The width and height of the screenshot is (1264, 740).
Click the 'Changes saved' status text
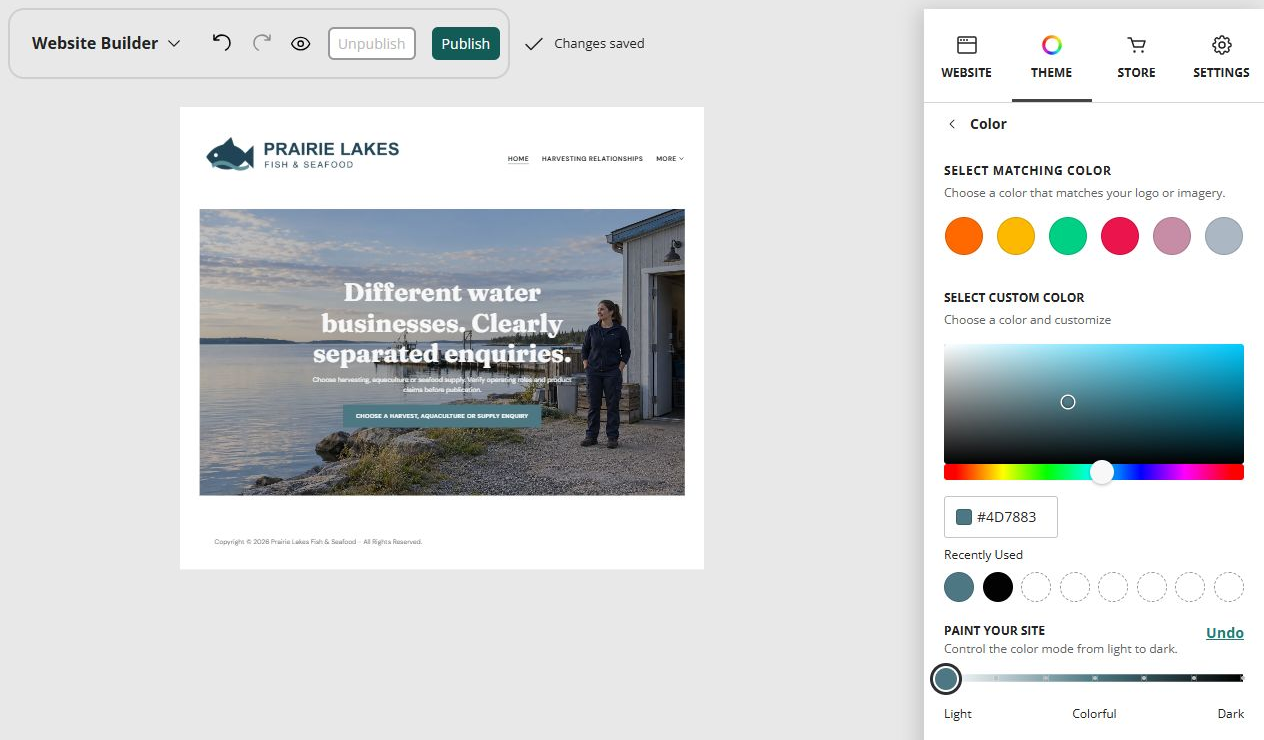[599, 44]
